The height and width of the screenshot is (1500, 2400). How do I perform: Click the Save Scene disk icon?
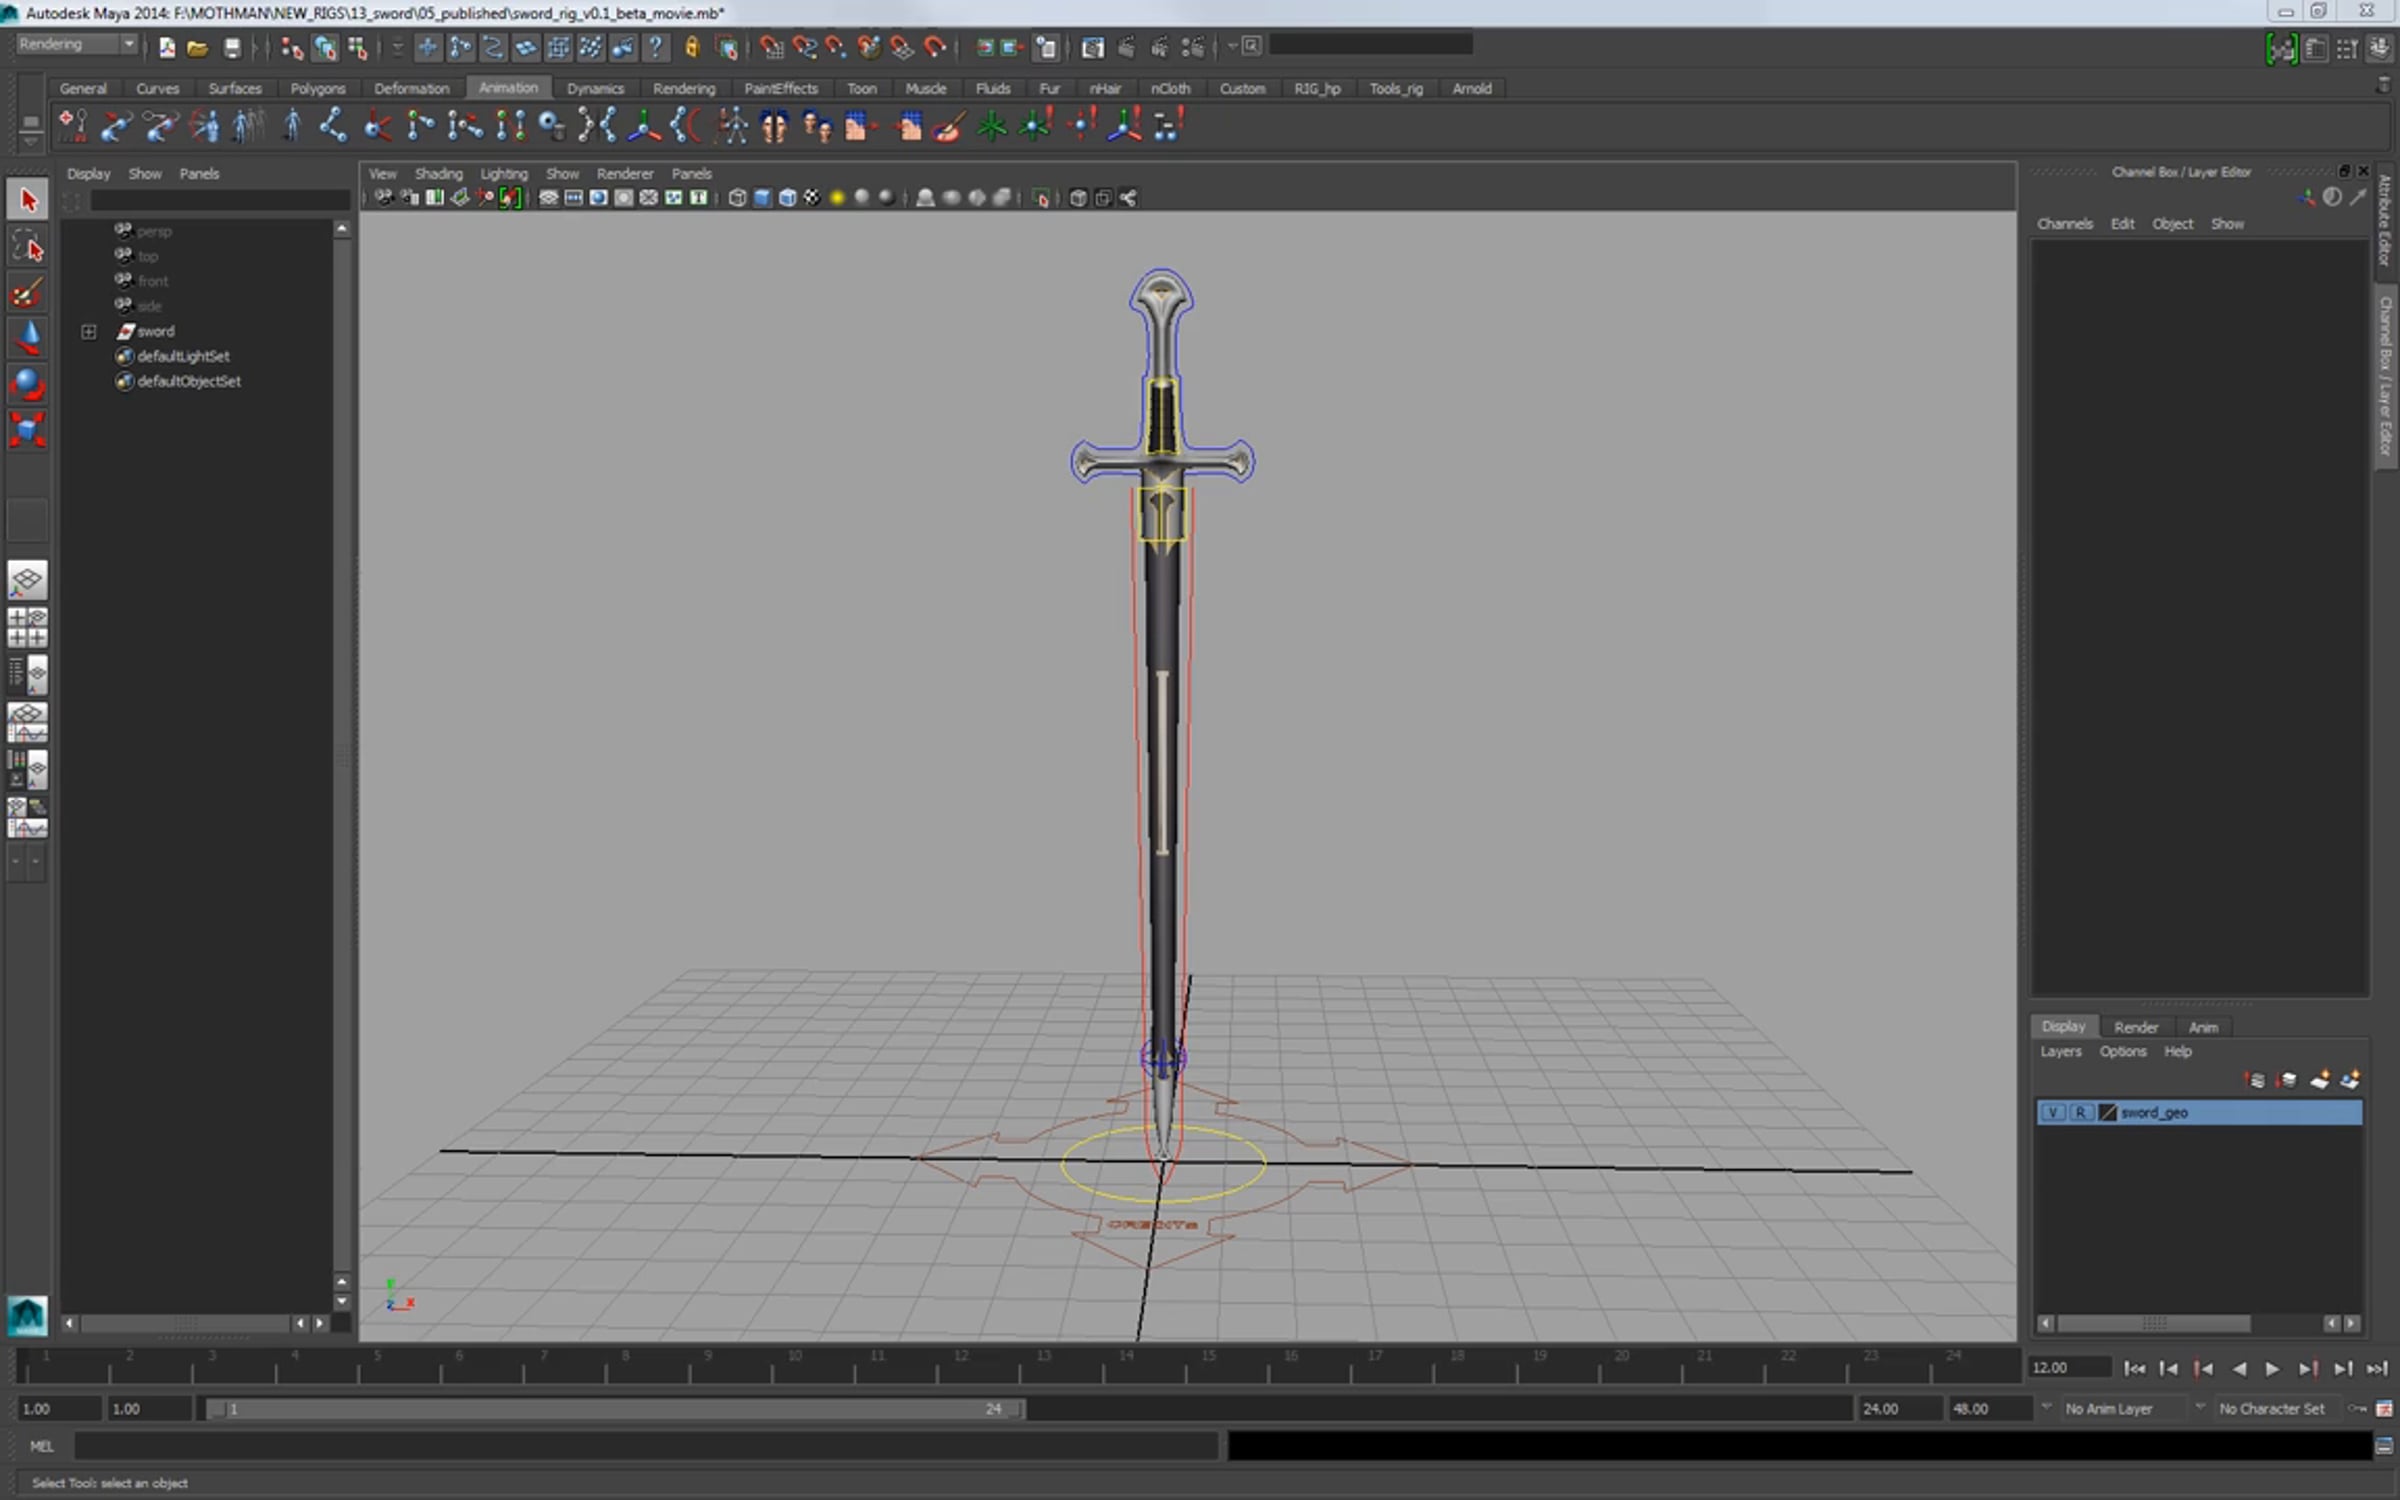pos(232,47)
